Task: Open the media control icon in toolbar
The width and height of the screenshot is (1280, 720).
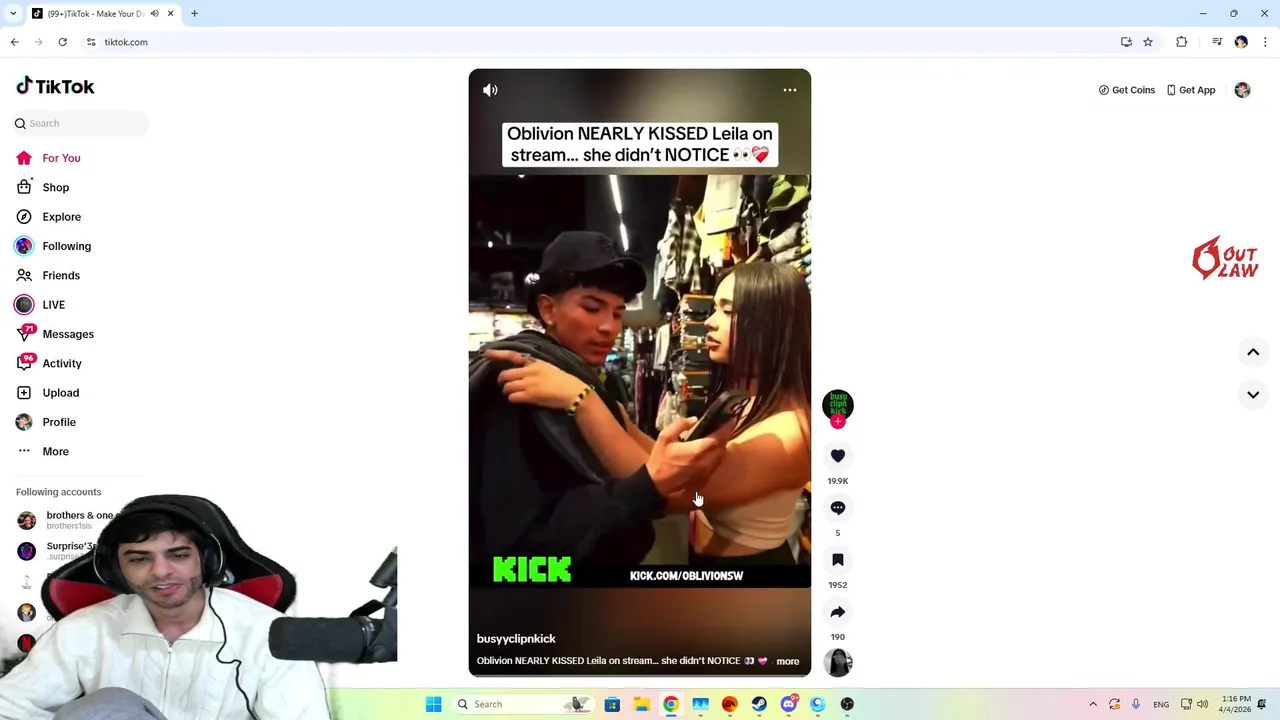Action: tap(1217, 42)
